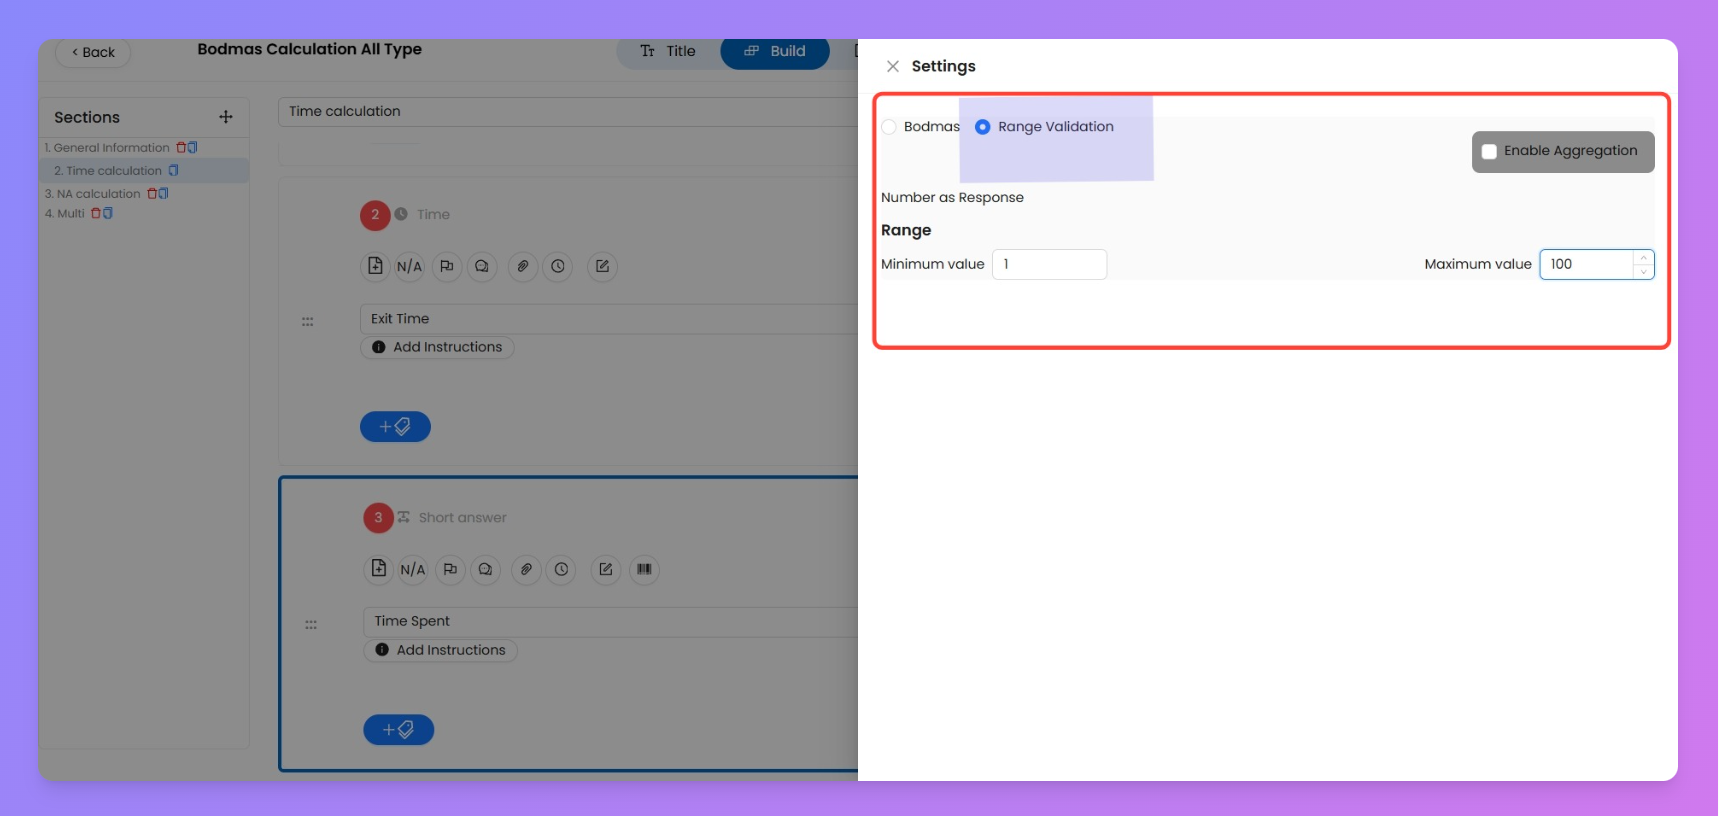Toggle the N/A option for Time Spent question
Viewport: 1719px width, 816px height.
point(413,570)
